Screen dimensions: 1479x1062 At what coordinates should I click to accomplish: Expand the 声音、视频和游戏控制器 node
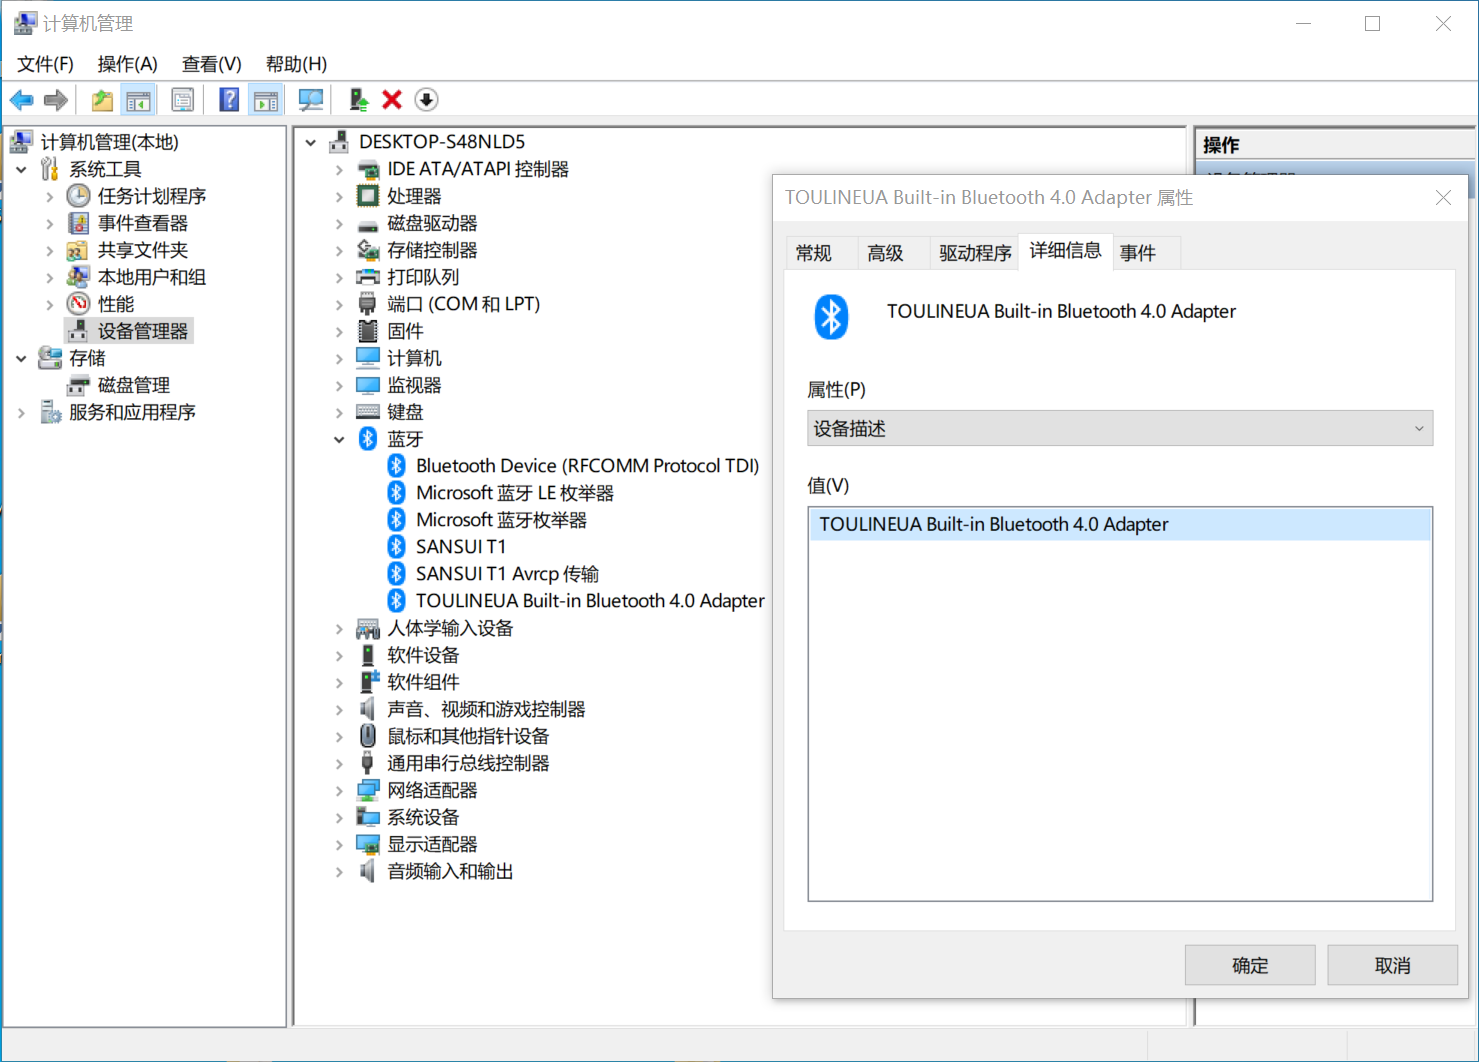339,709
